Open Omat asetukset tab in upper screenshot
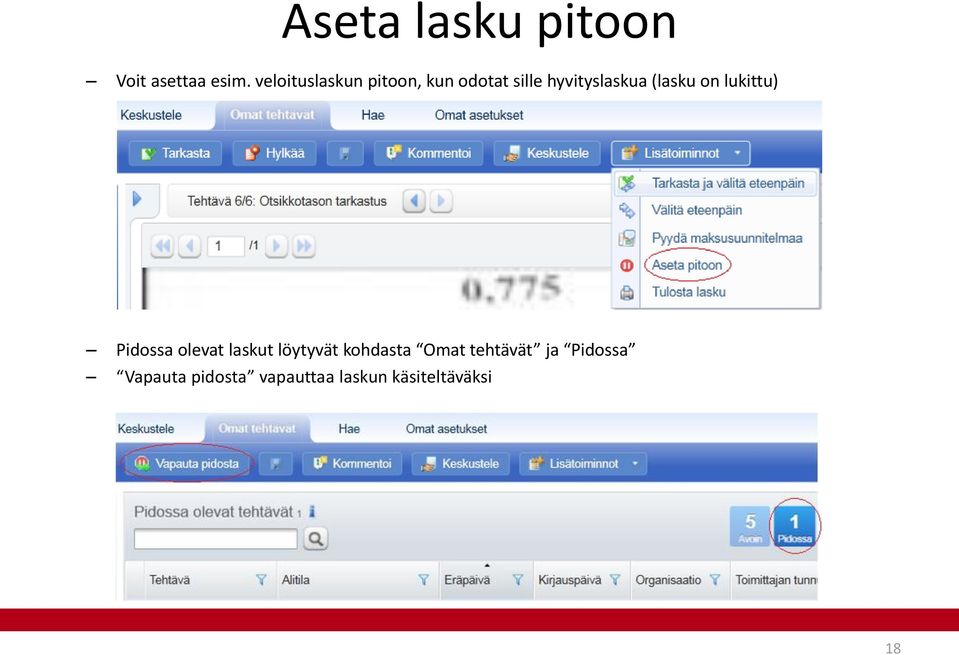Image resolution: width=959 pixels, height=655 pixels. pyautogui.click(x=478, y=115)
